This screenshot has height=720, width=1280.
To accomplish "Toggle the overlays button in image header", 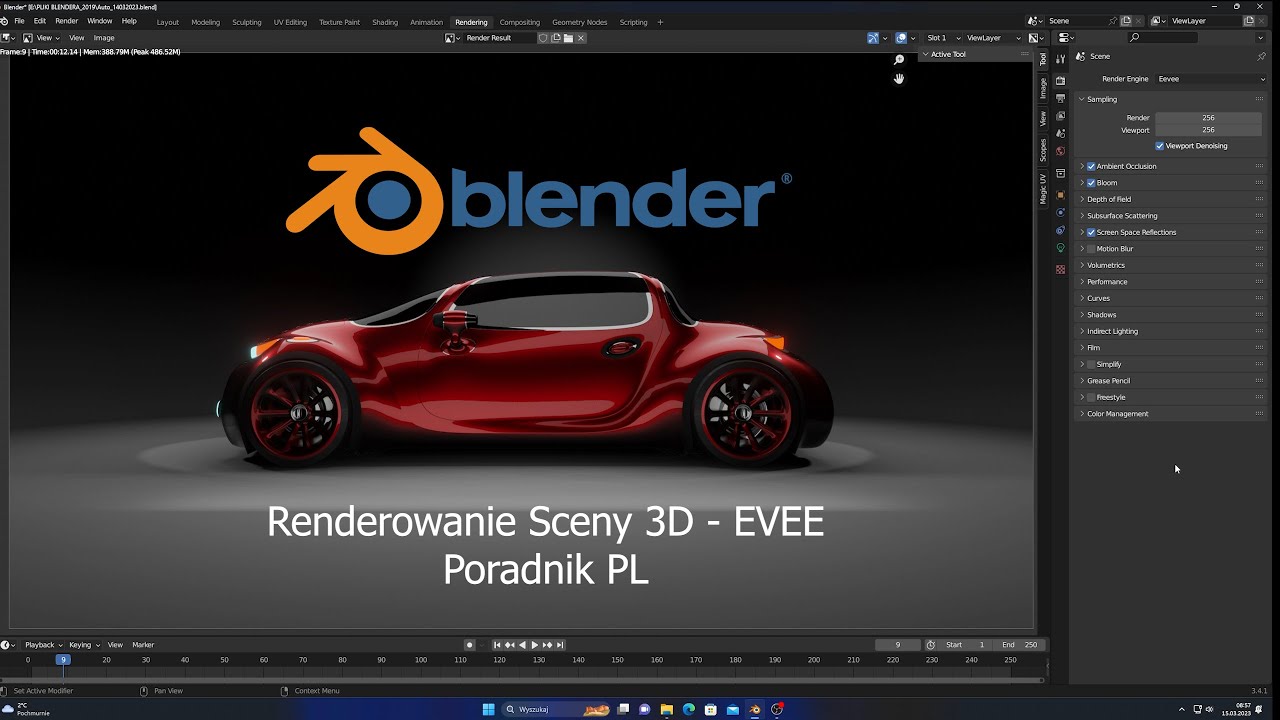I will [901, 38].
